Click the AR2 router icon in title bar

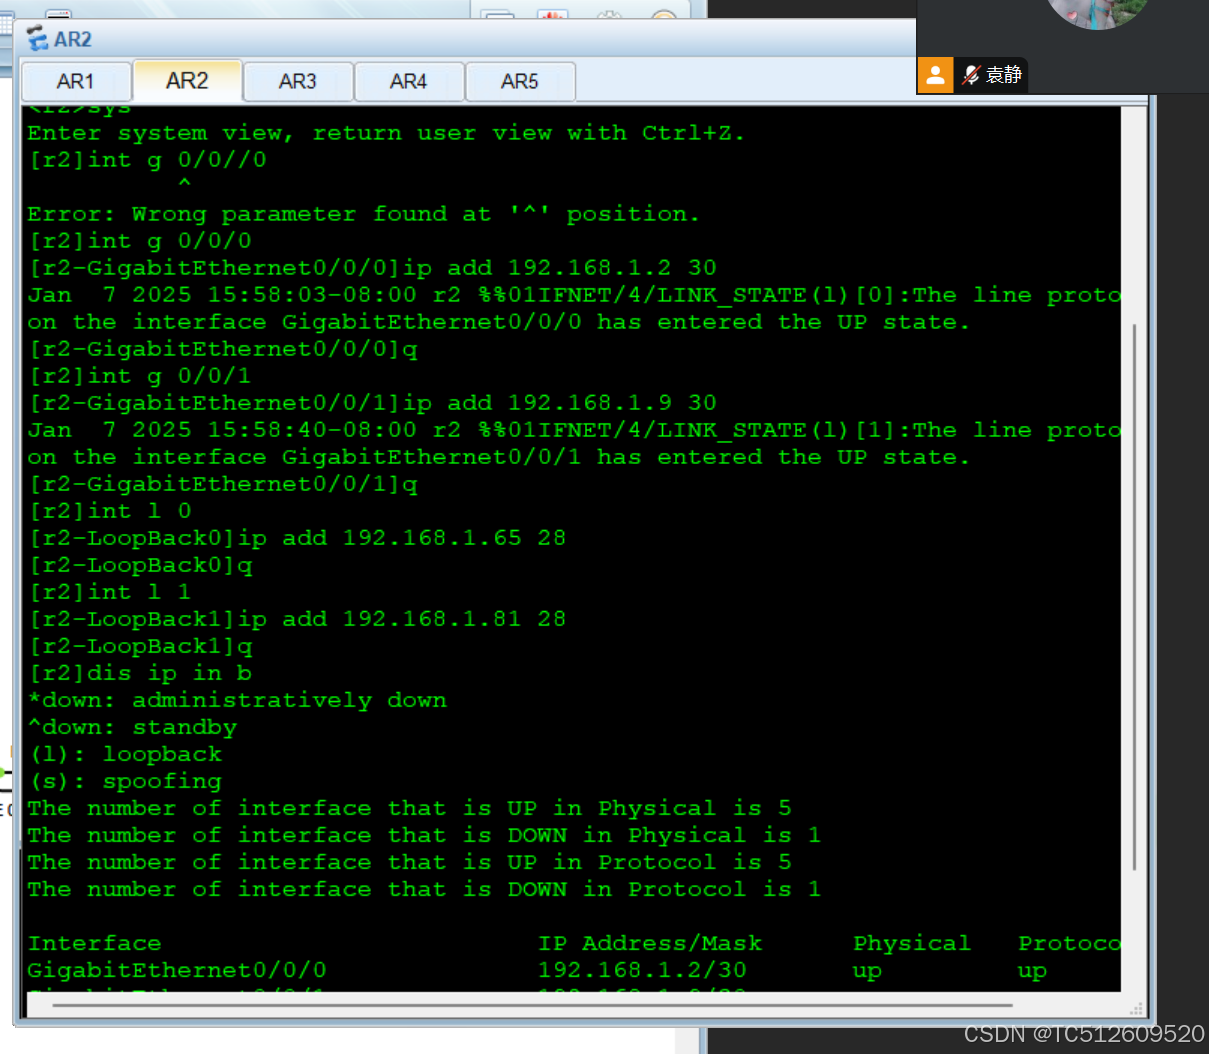pyautogui.click(x=38, y=39)
